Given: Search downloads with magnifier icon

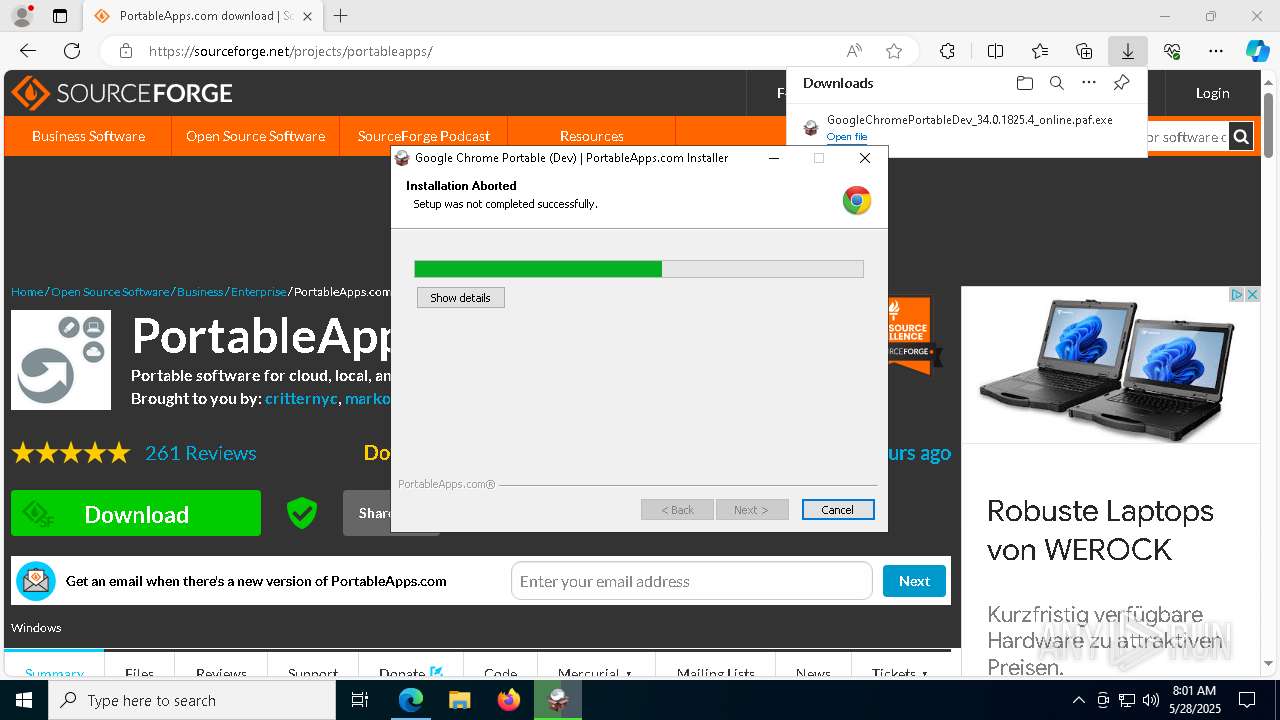Looking at the screenshot, I should click(x=1056, y=83).
